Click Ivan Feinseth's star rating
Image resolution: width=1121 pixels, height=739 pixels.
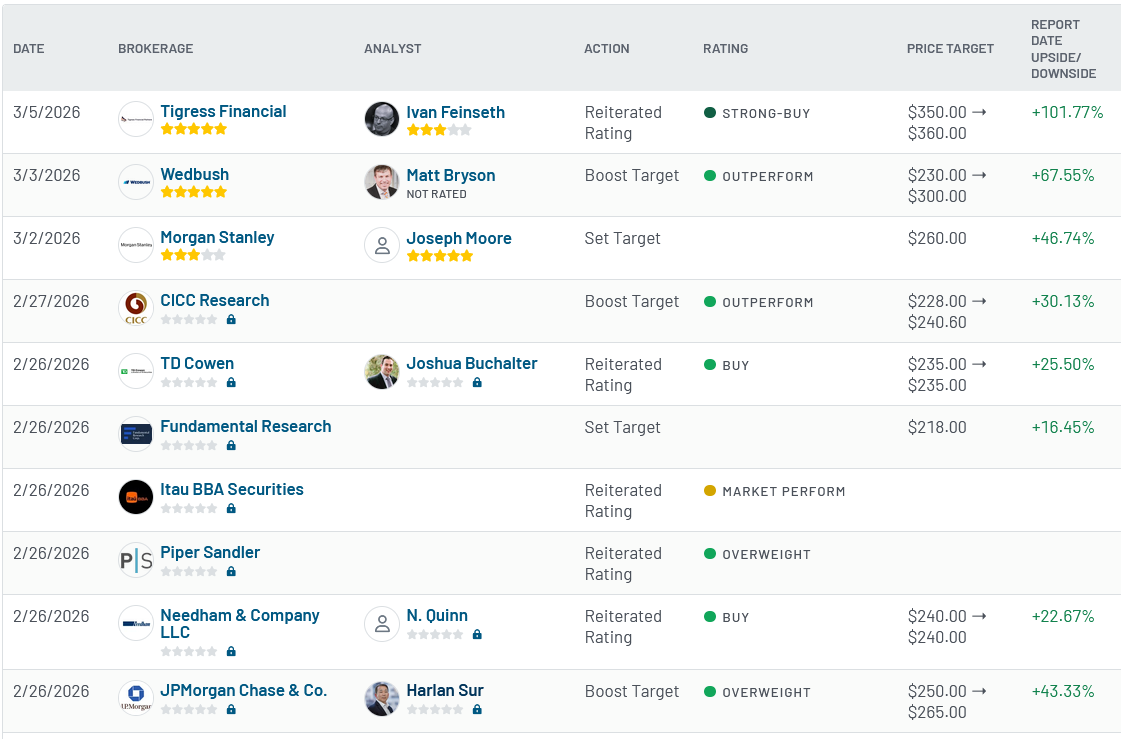pyautogui.click(x=440, y=130)
